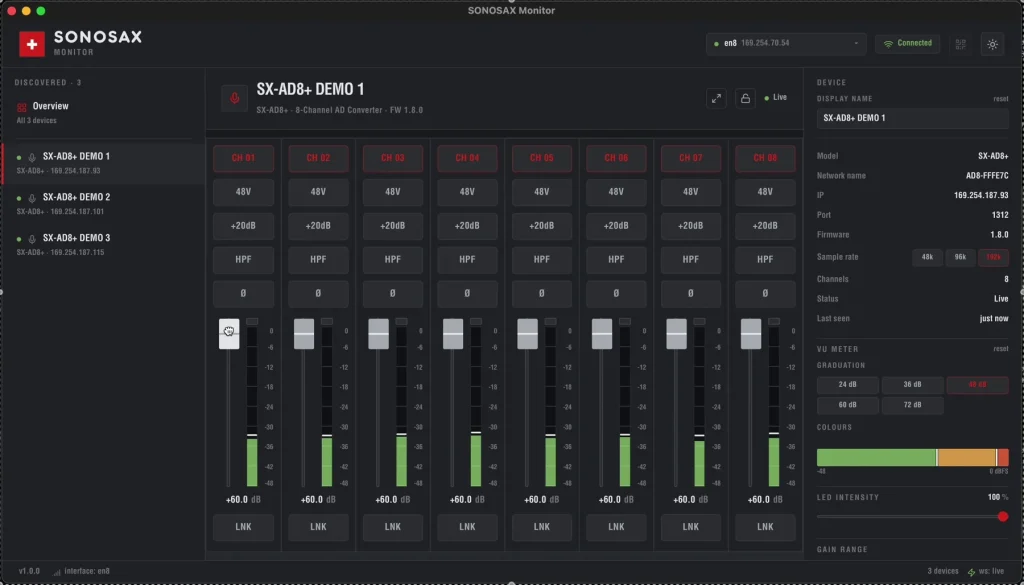Open the en8 network interface dropdown
This screenshot has width=1024, height=585.
(x=786, y=44)
